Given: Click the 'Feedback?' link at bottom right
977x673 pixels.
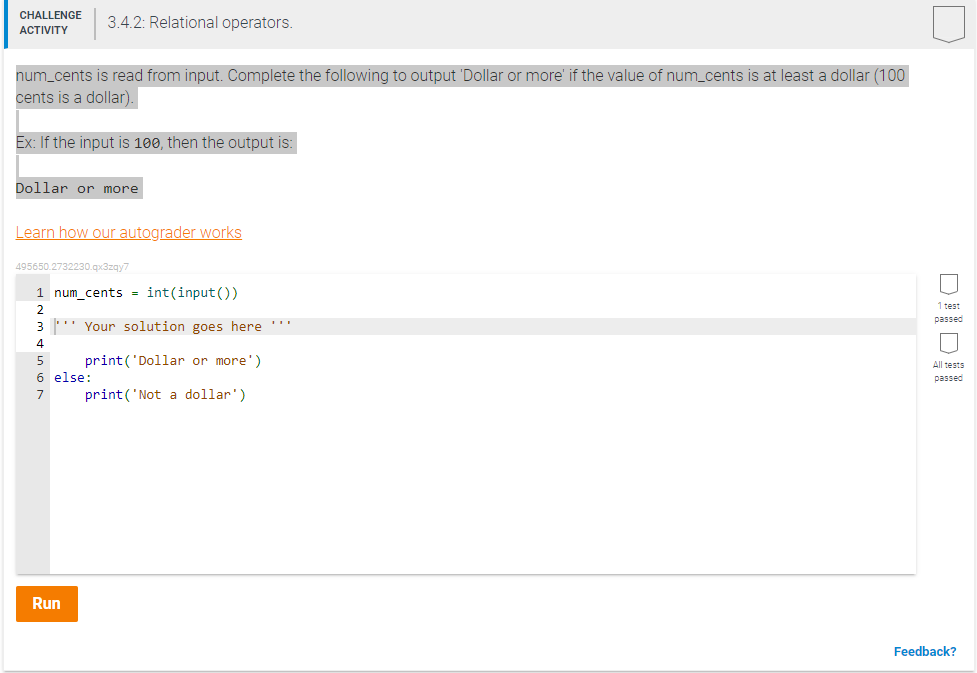Looking at the screenshot, I should click(924, 651).
